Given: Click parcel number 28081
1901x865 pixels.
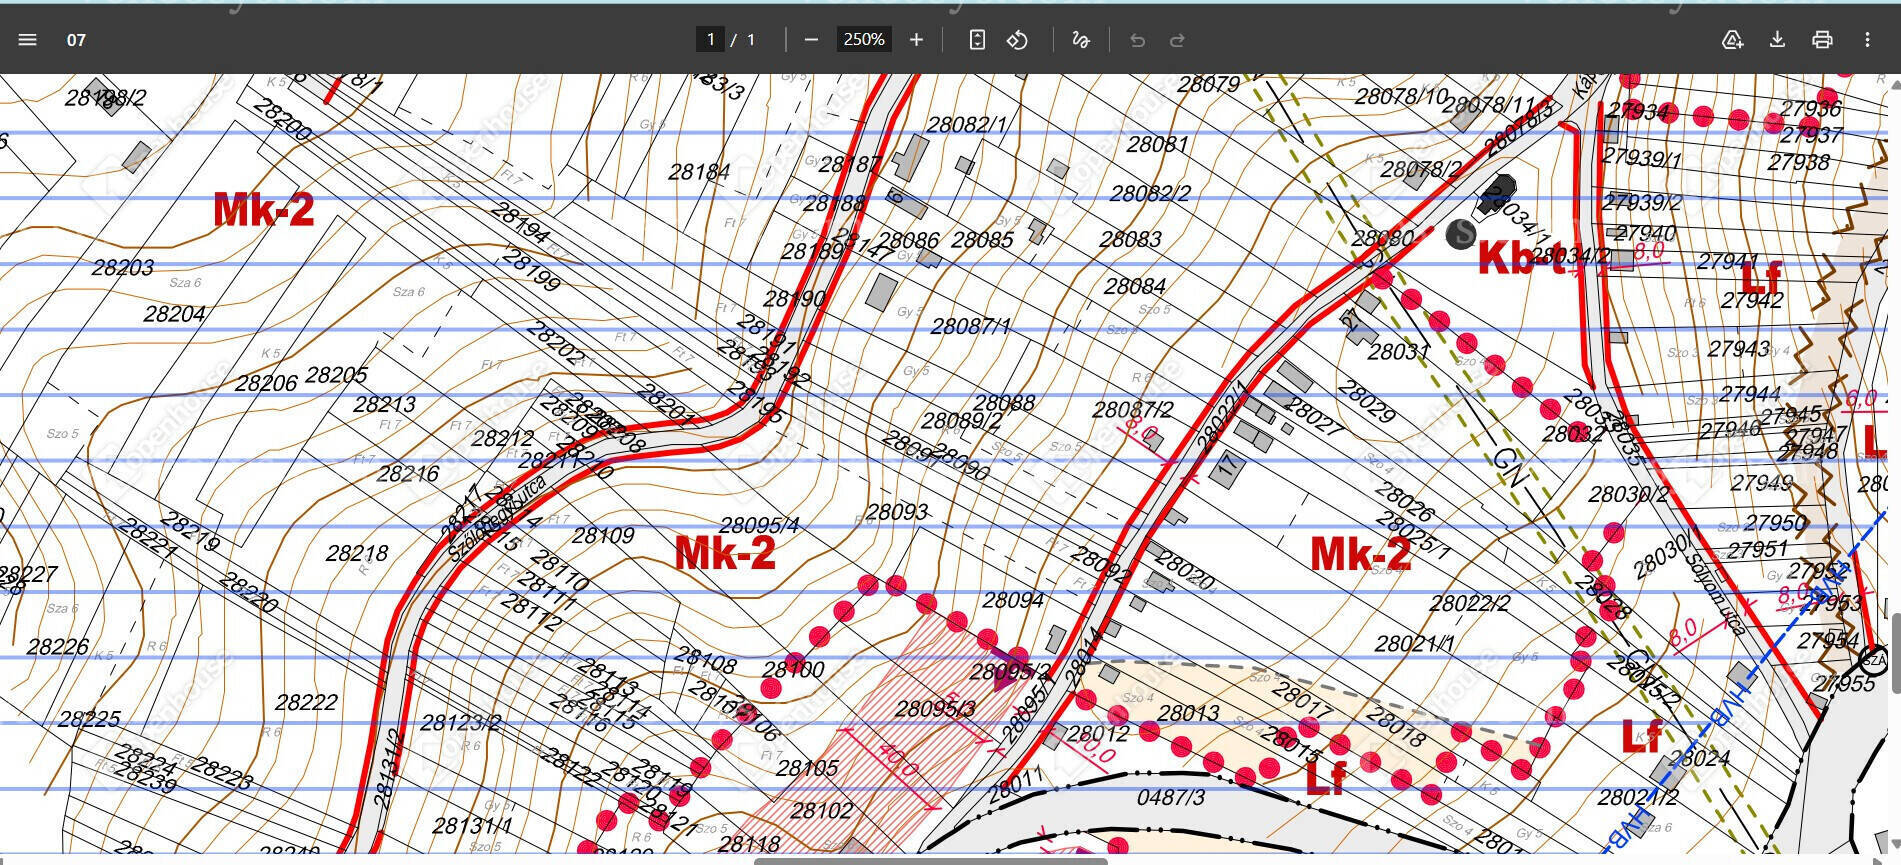Looking at the screenshot, I should click(1158, 143).
